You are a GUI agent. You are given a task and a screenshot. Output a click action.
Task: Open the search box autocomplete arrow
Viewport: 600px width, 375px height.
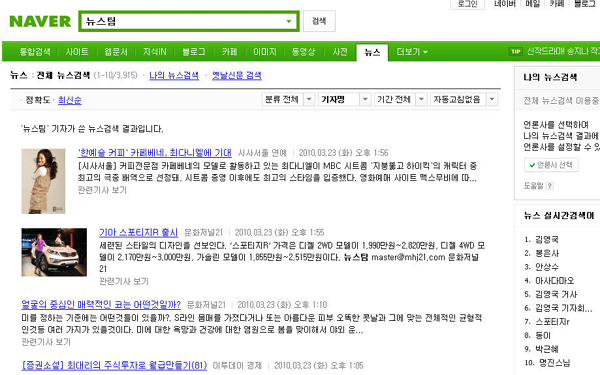289,21
